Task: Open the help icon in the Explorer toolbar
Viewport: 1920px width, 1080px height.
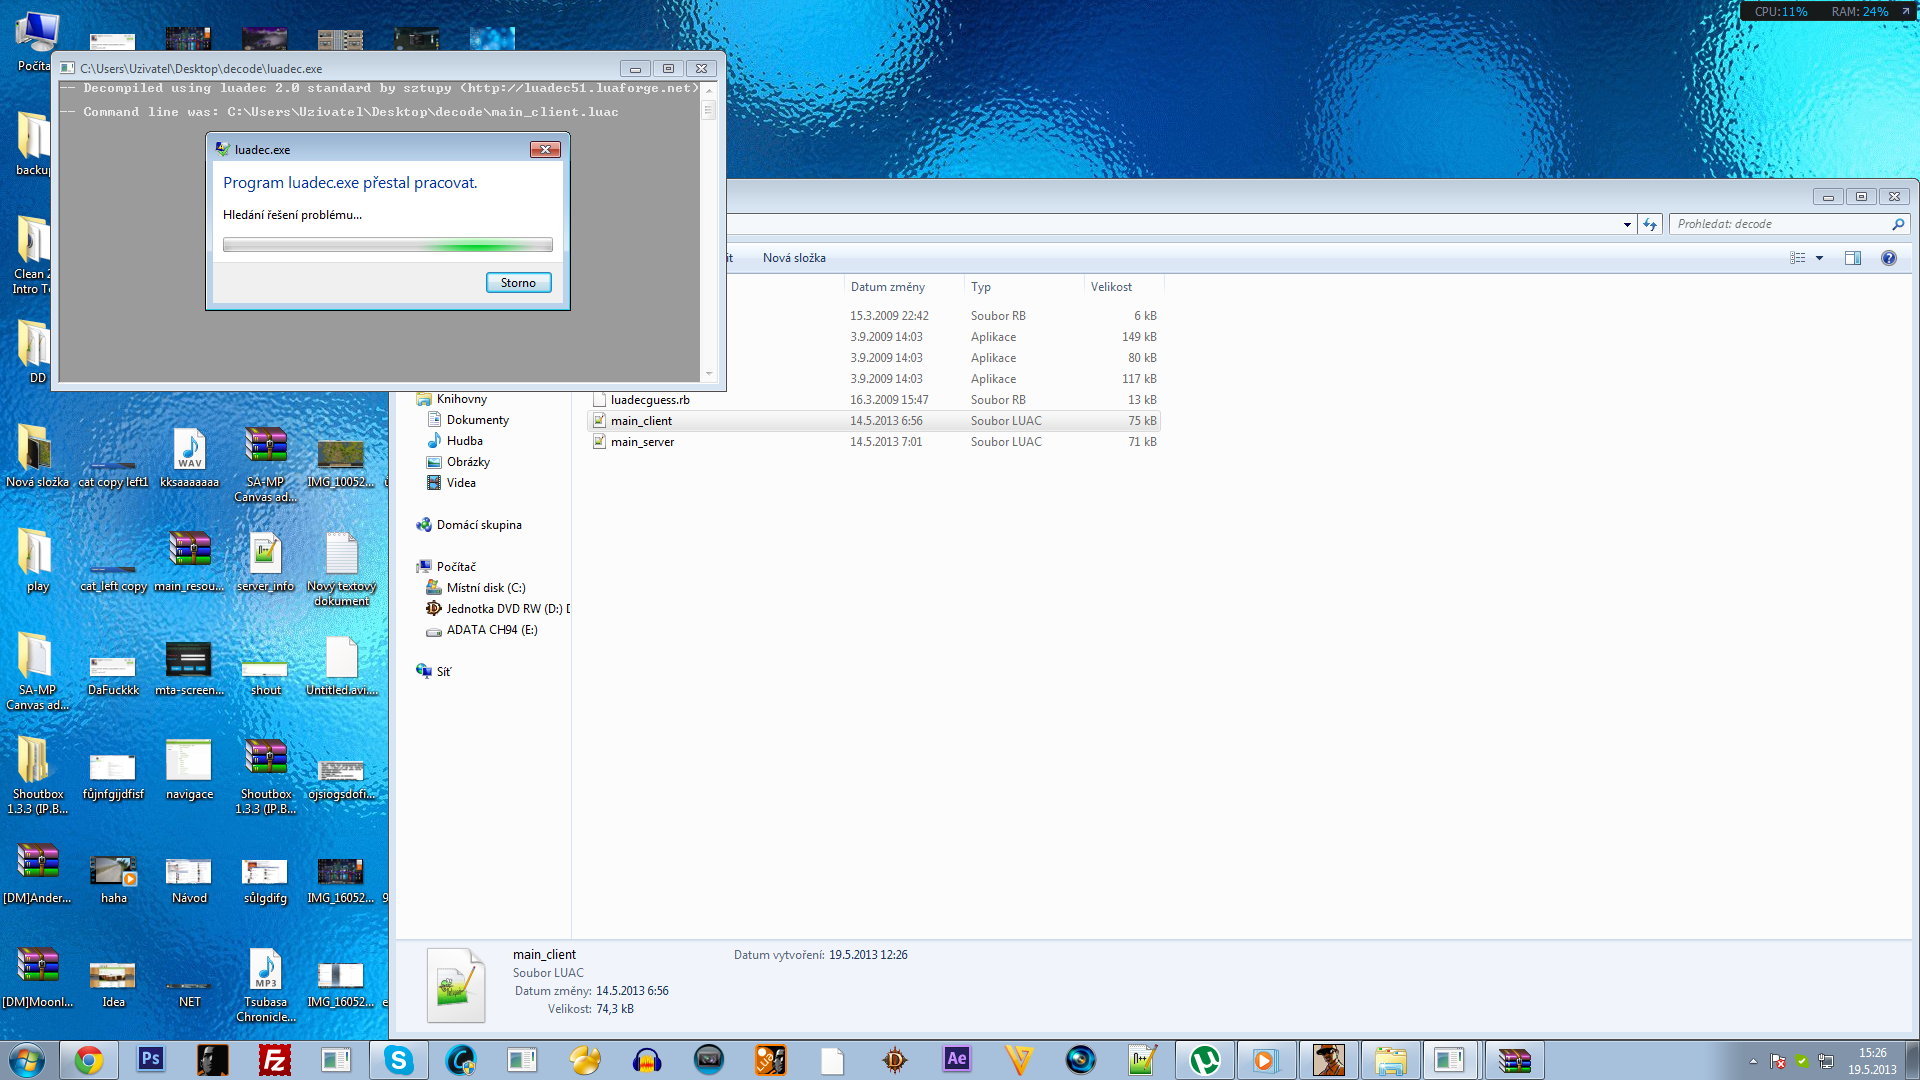Action: [1888, 258]
